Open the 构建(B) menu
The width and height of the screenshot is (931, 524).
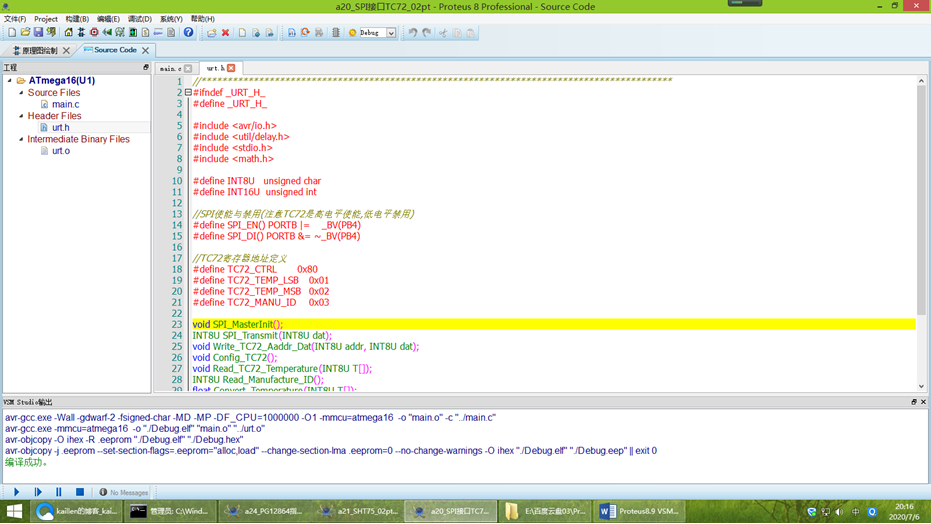pos(77,19)
